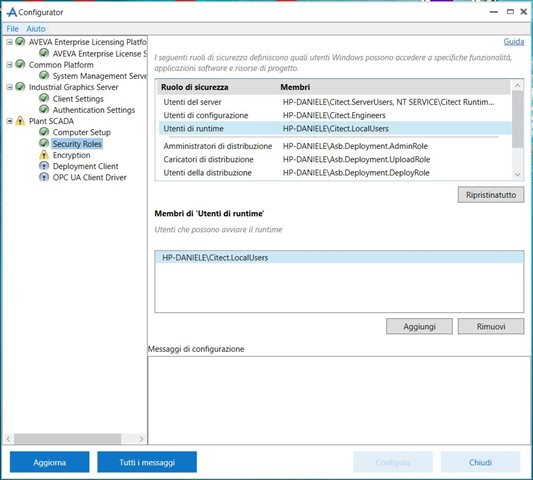Click the green check icon beside Industrial Graphics Server
Image resolution: width=533 pixels, height=480 pixels.
(x=20, y=87)
